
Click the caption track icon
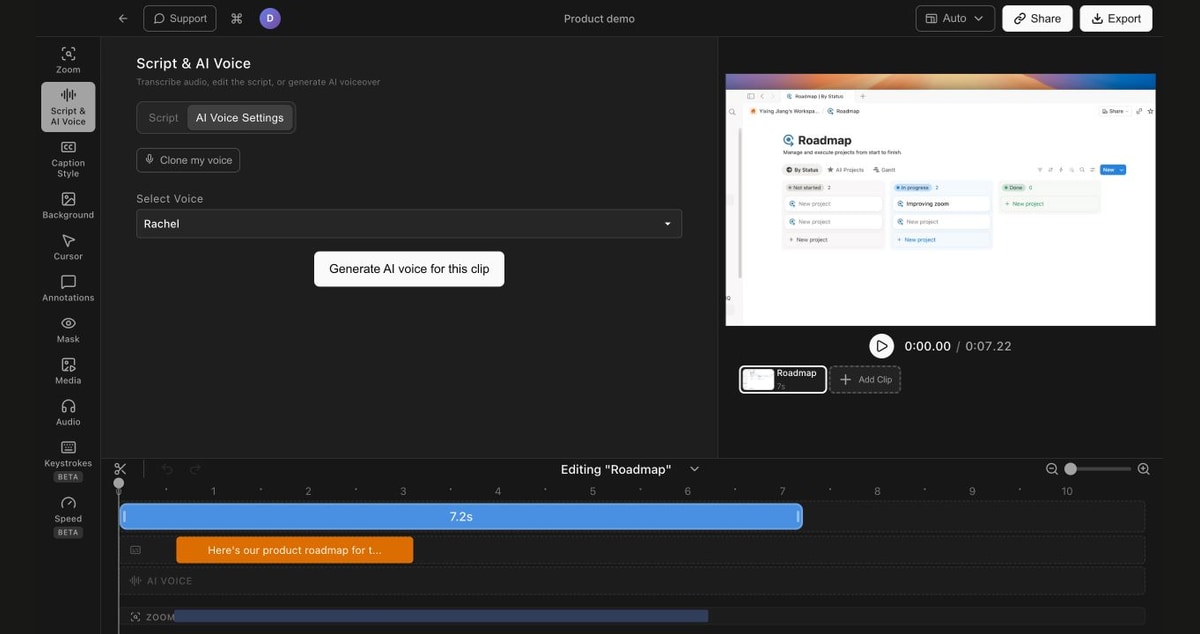pos(136,550)
